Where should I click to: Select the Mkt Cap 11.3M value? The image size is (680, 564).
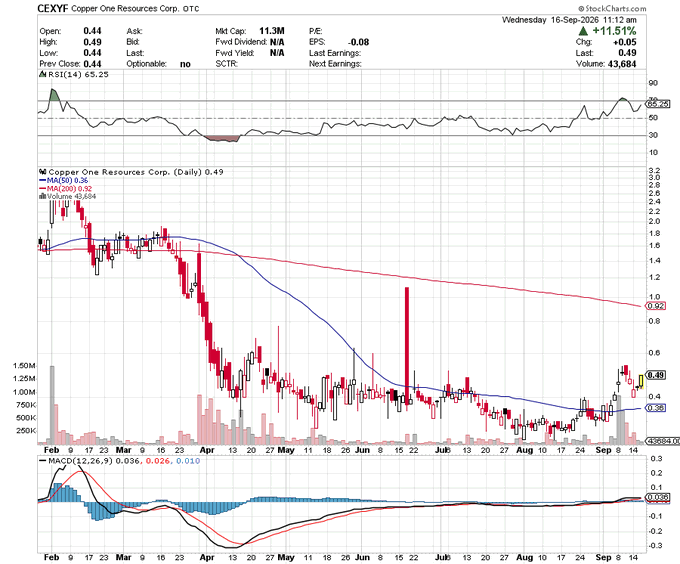(272, 31)
